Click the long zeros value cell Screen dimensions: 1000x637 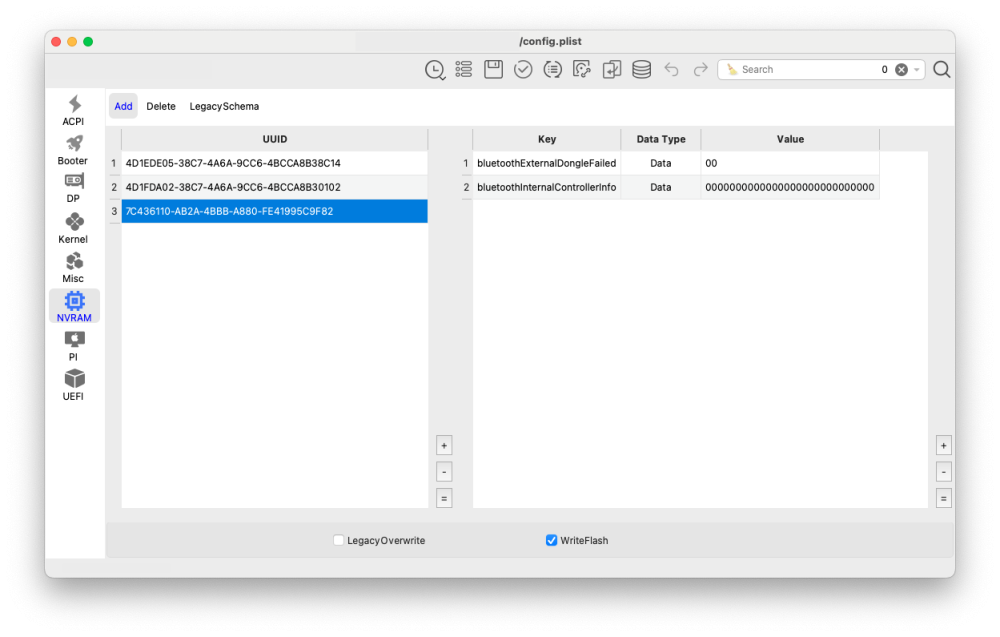pos(790,187)
